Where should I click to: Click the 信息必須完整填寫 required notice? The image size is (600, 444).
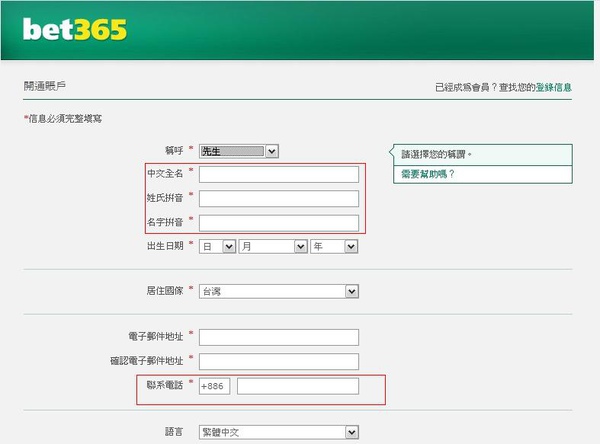click(64, 120)
